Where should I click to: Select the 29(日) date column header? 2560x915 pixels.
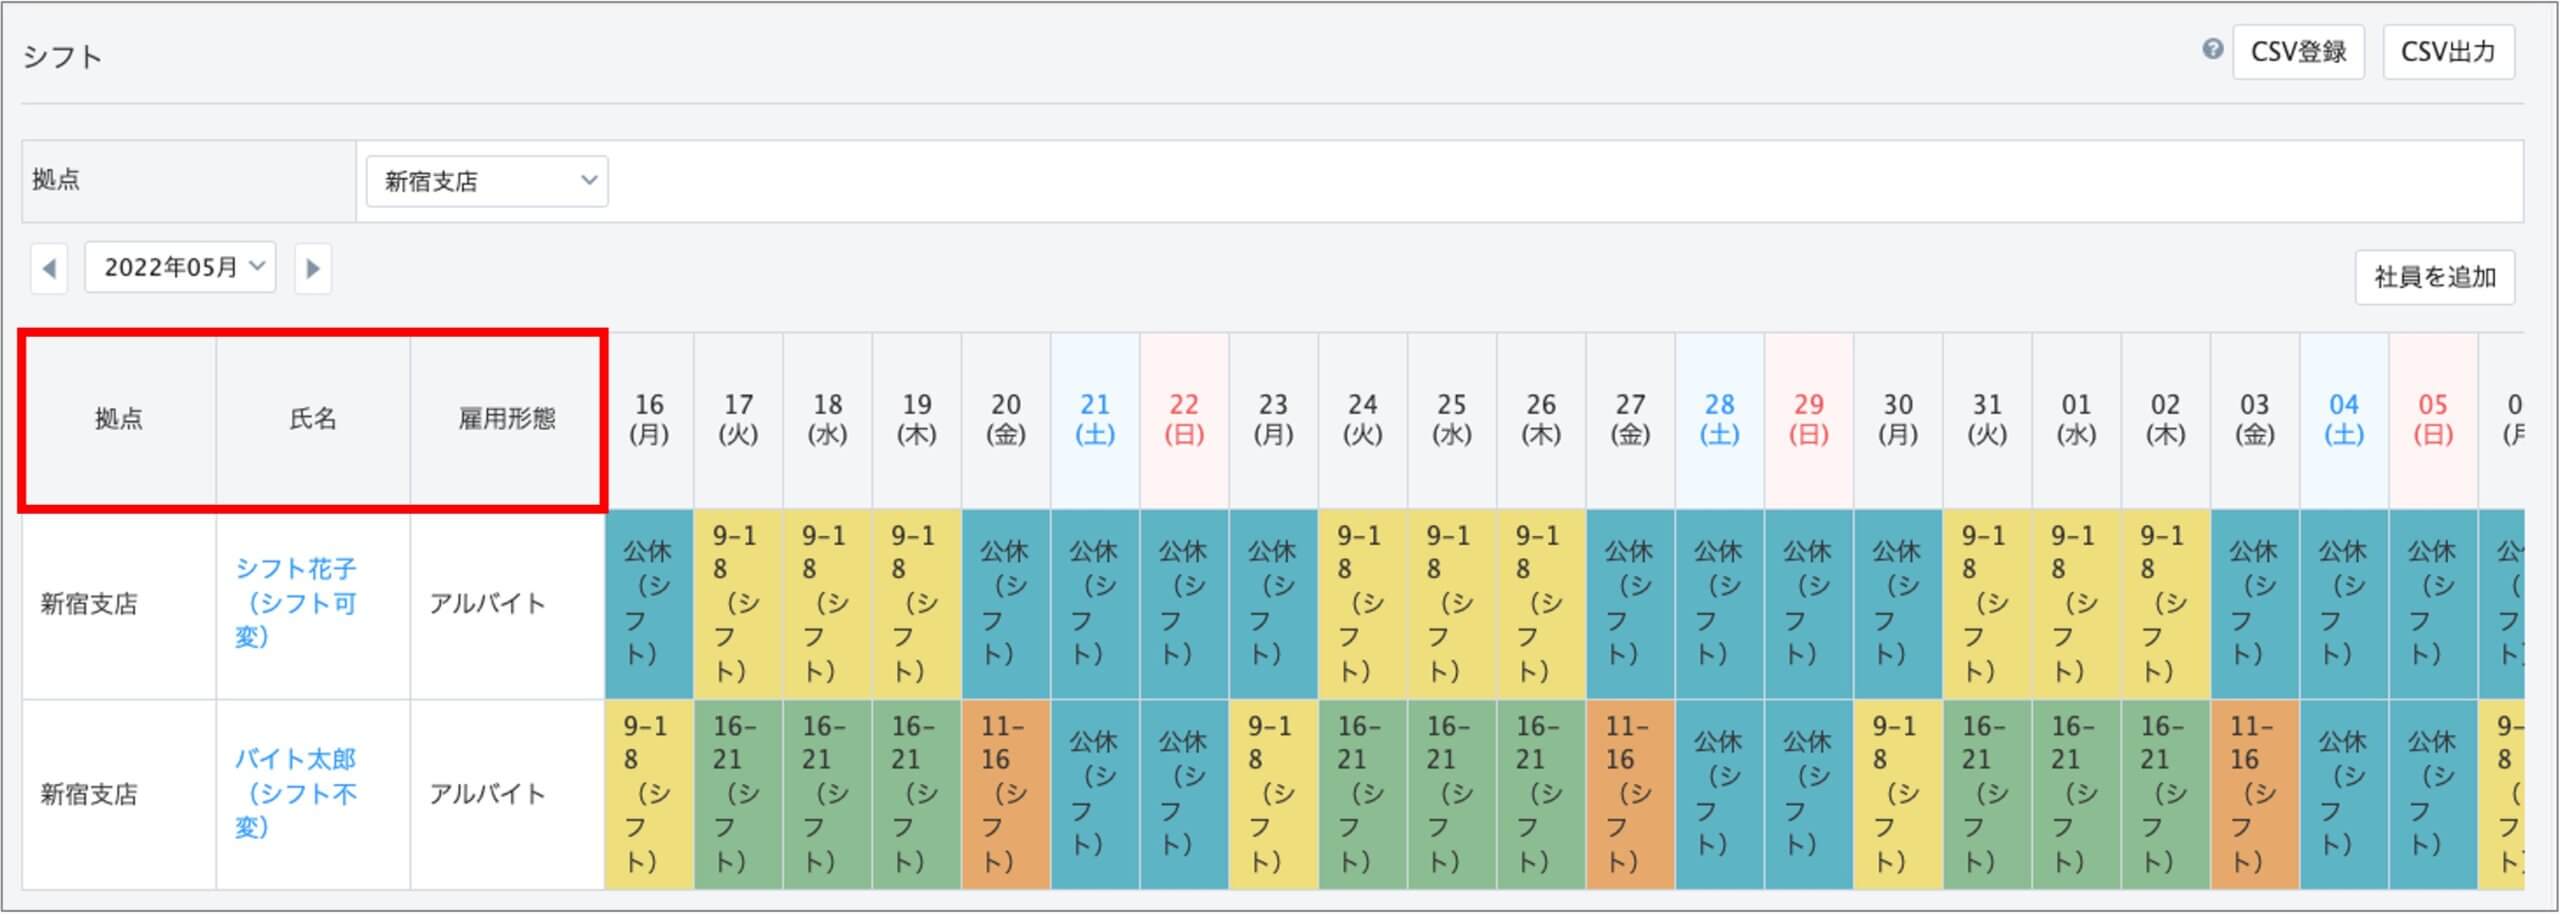(x=1808, y=419)
